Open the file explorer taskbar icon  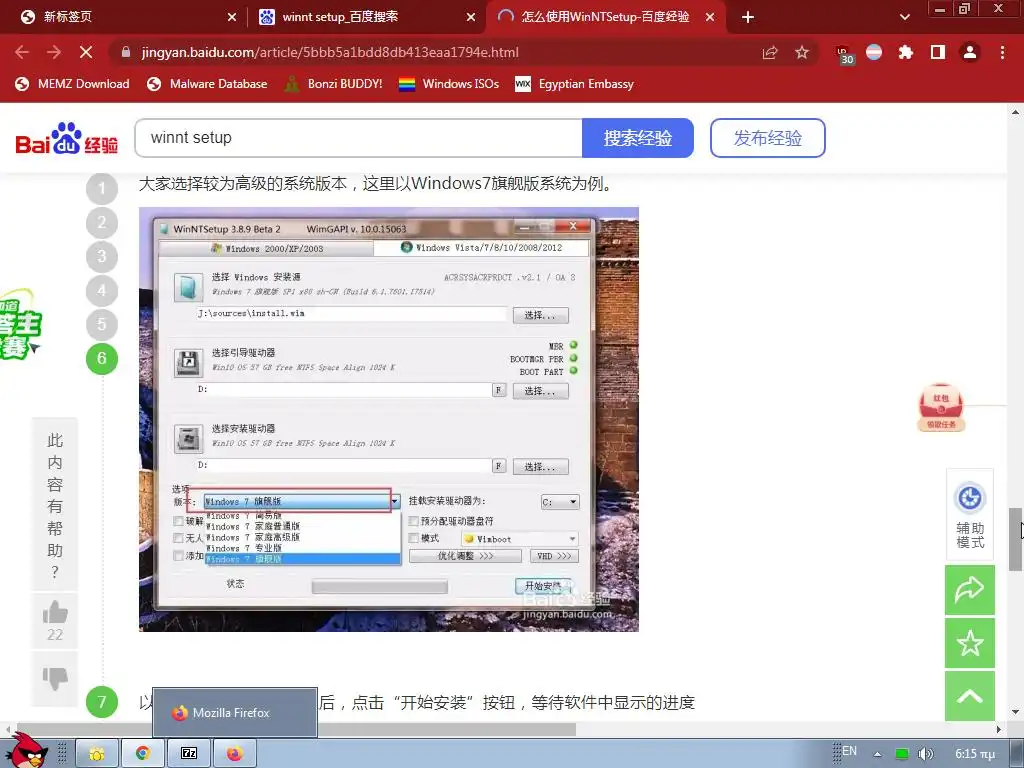[97, 753]
